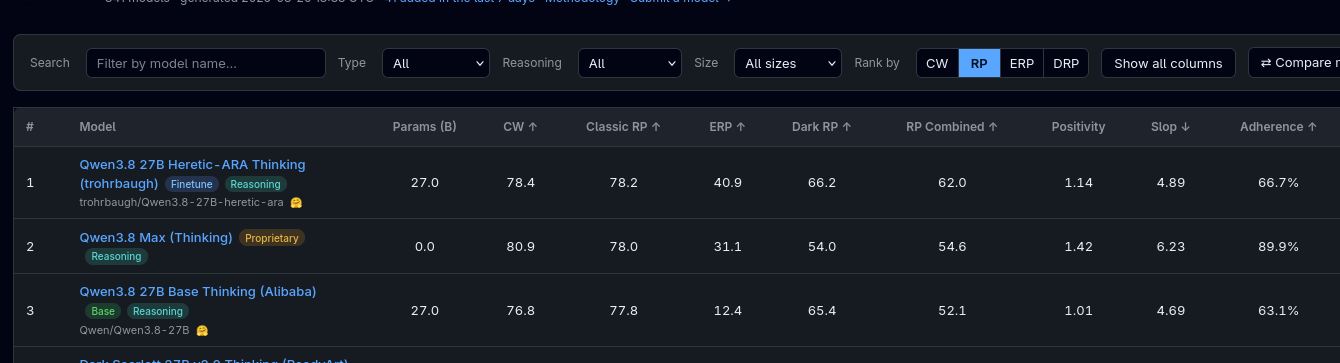
Task: Rank by ERP toggle option
Action: click(1022, 63)
